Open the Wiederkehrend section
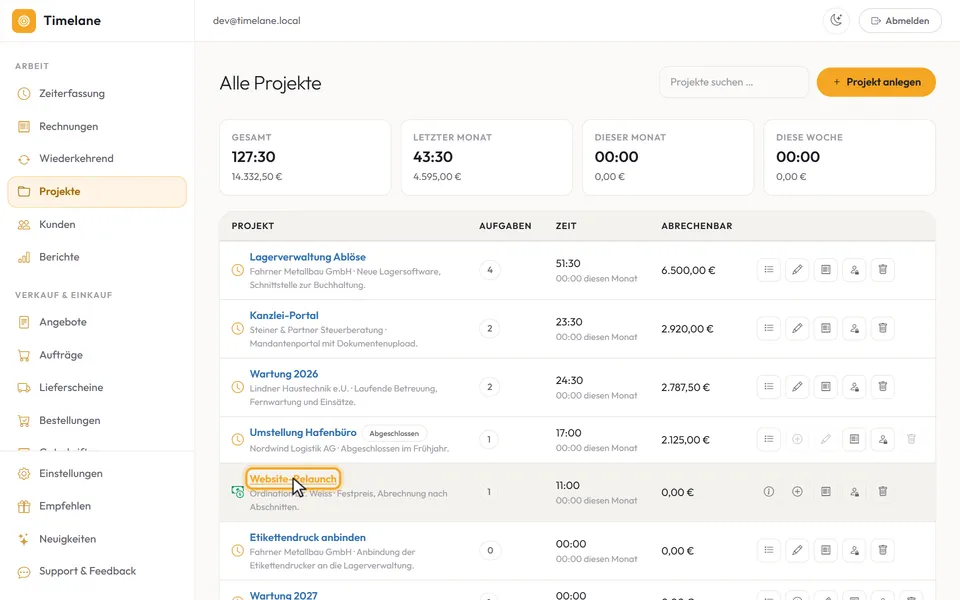 point(97,159)
